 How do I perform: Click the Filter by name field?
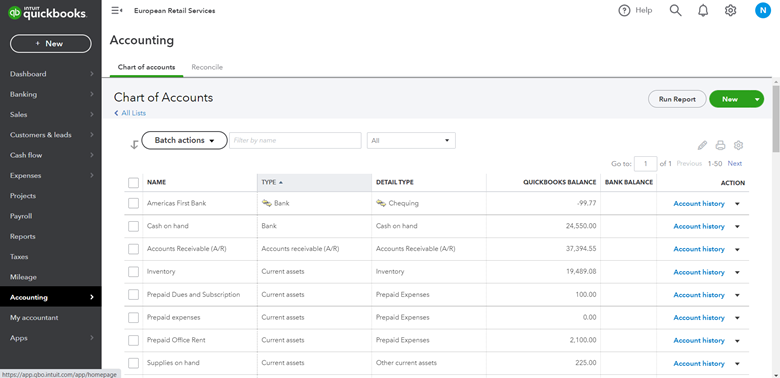coord(295,140)
